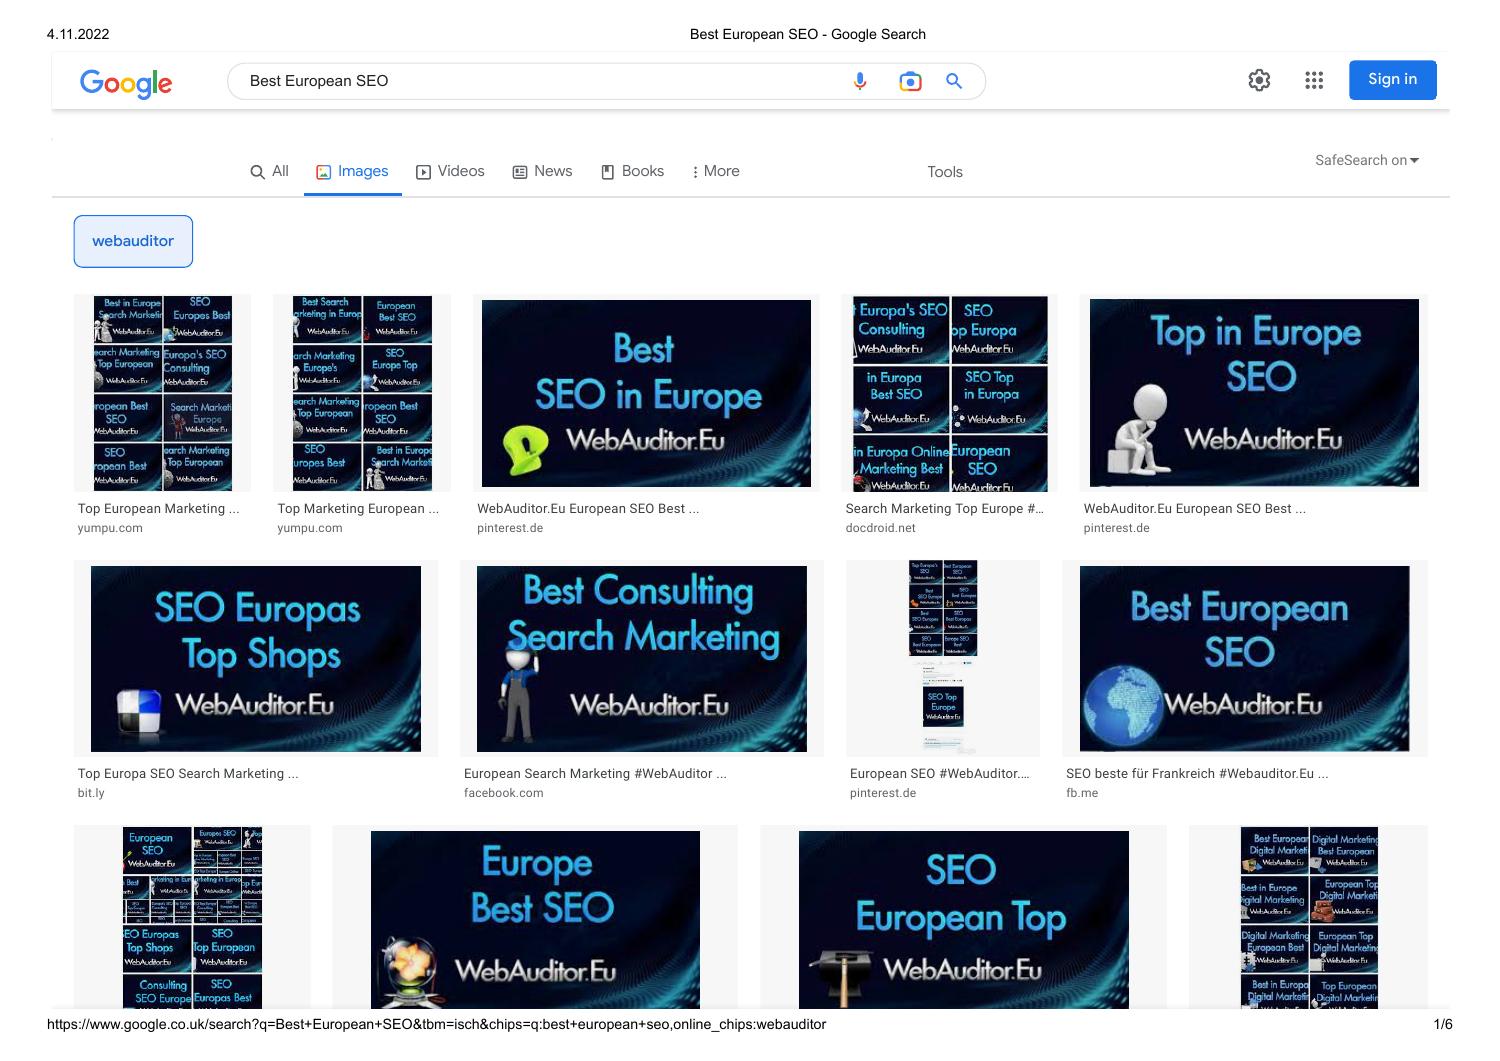Toggle the webauditor filter chip
Image resolution: width=1500 pixels, height=1061 pixels.
click(133, 240)
